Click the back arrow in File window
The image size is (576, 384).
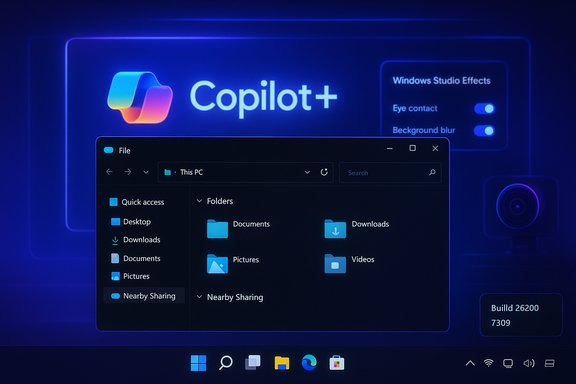tap(109, 172)
